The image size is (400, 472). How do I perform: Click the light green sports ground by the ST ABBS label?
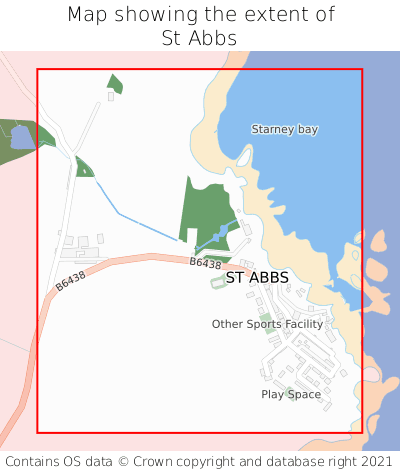(218, 282)
